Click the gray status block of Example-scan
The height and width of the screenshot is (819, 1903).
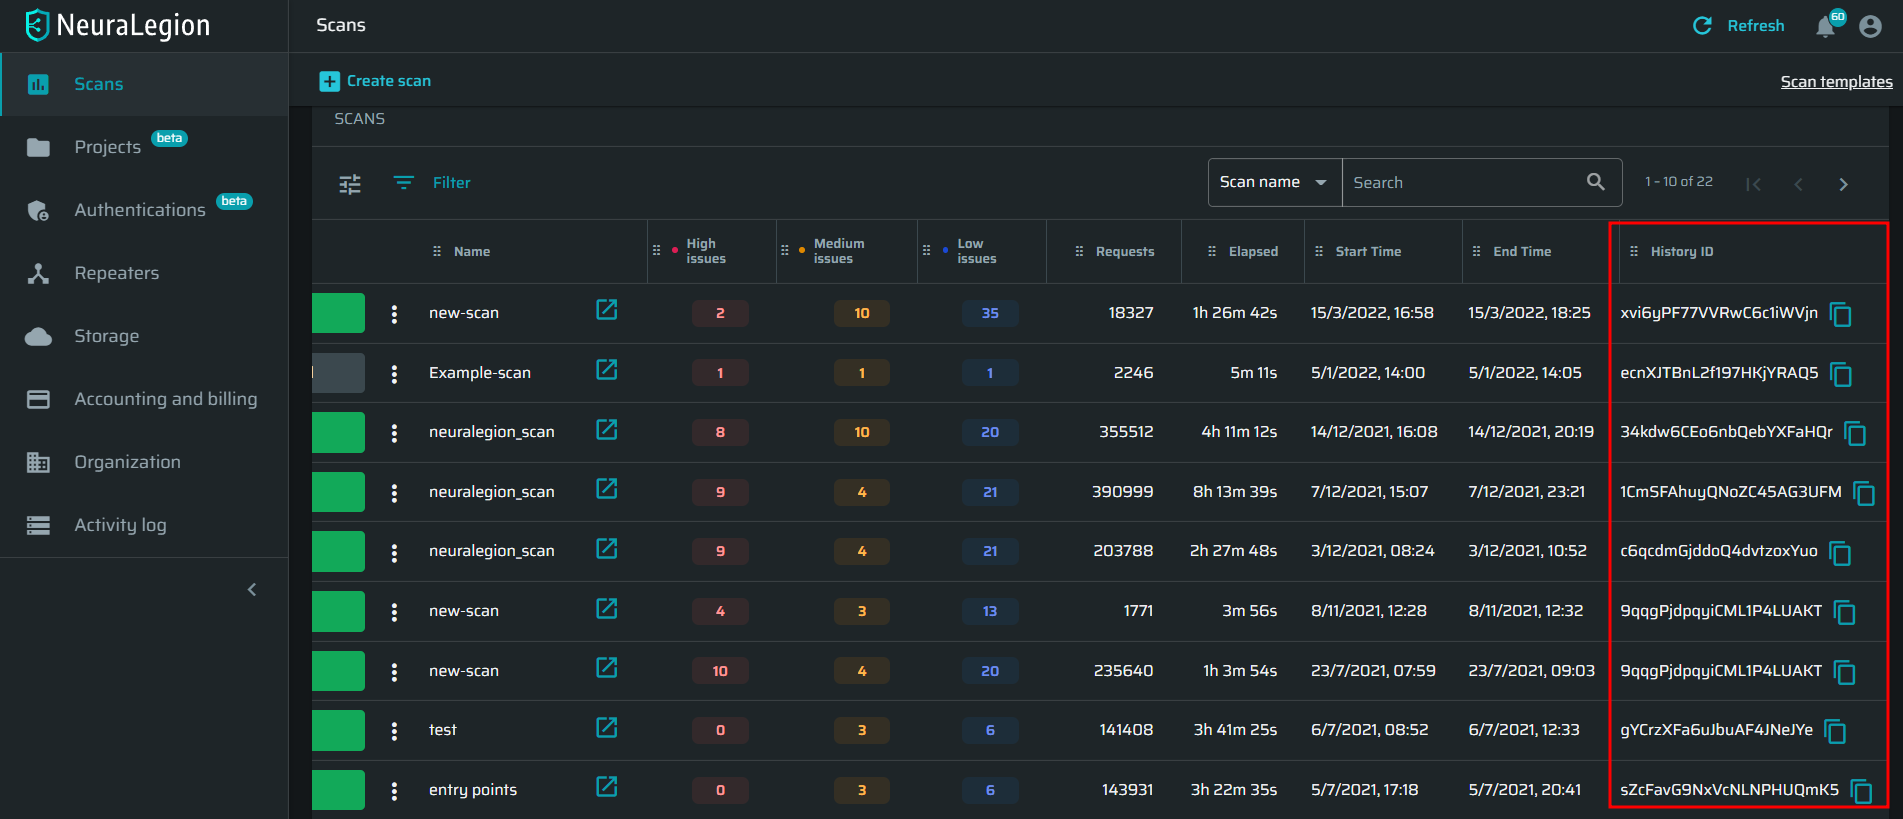339,373
